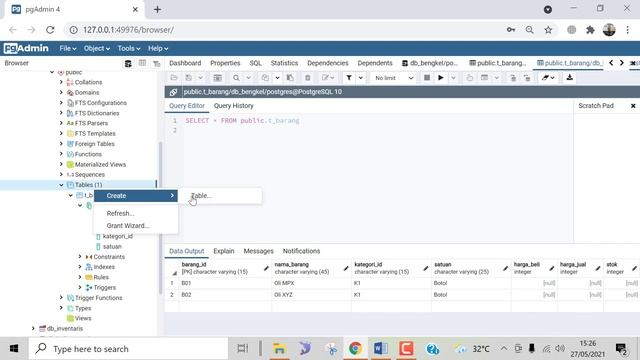The height and width of the screenshot is (360, 640).
Task: Click the Find magnifier icon
Action: [236, 78]
